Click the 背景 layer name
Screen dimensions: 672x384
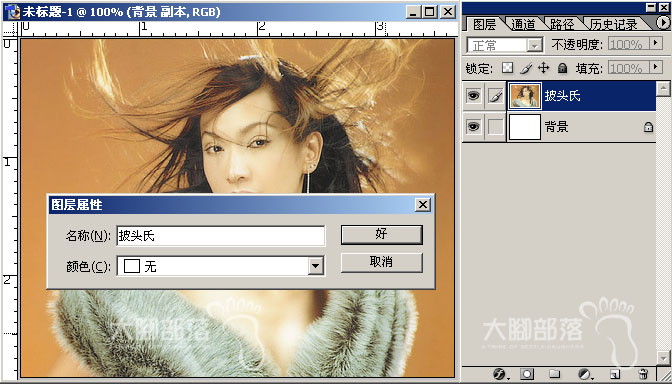pos(556,127)
